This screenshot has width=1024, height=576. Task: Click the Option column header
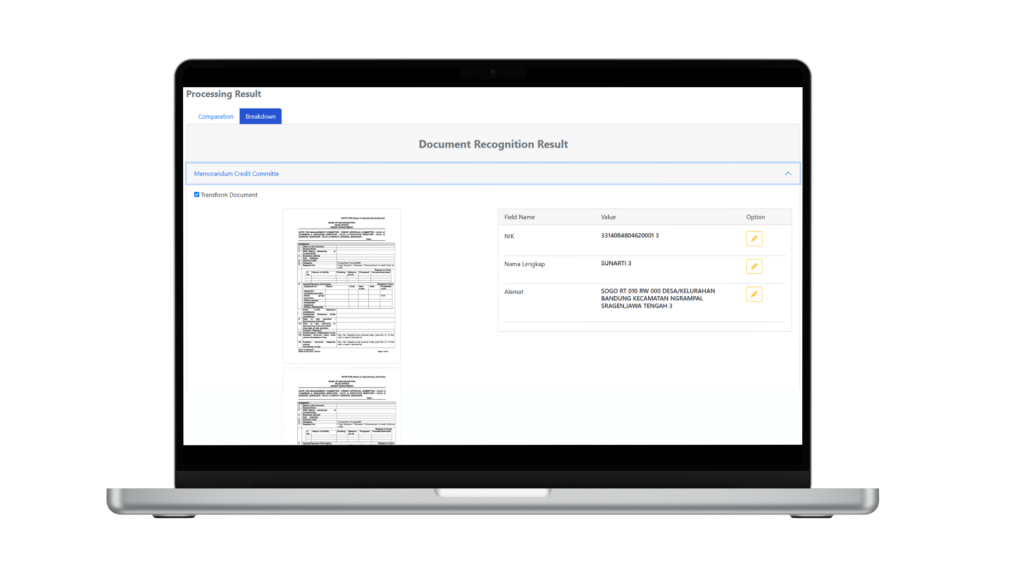point(755,217)
